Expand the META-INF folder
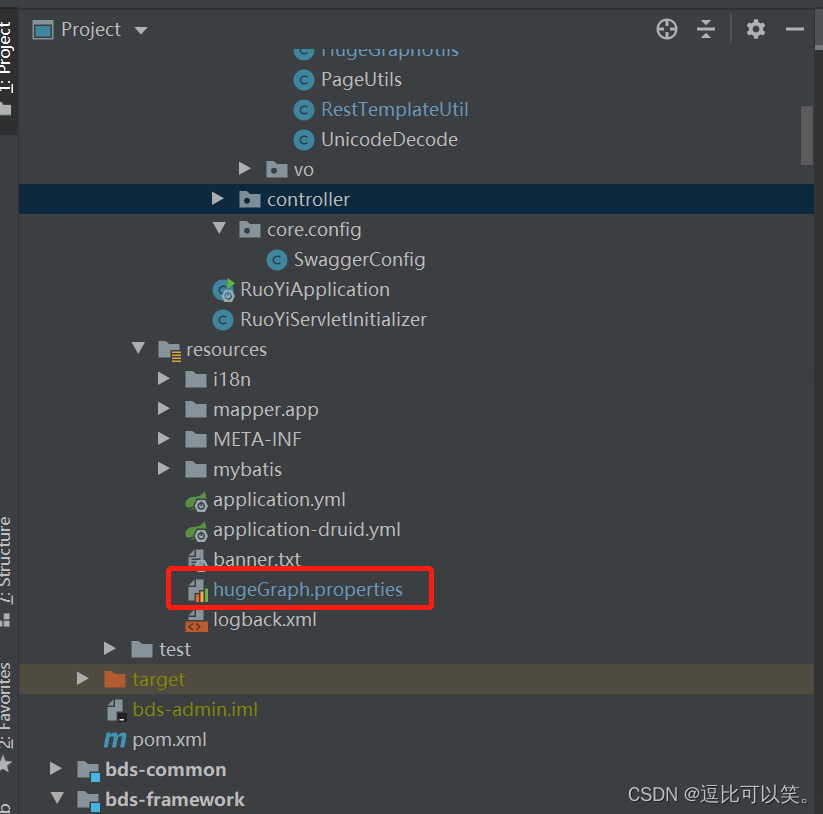 click(x=164, y=438)
